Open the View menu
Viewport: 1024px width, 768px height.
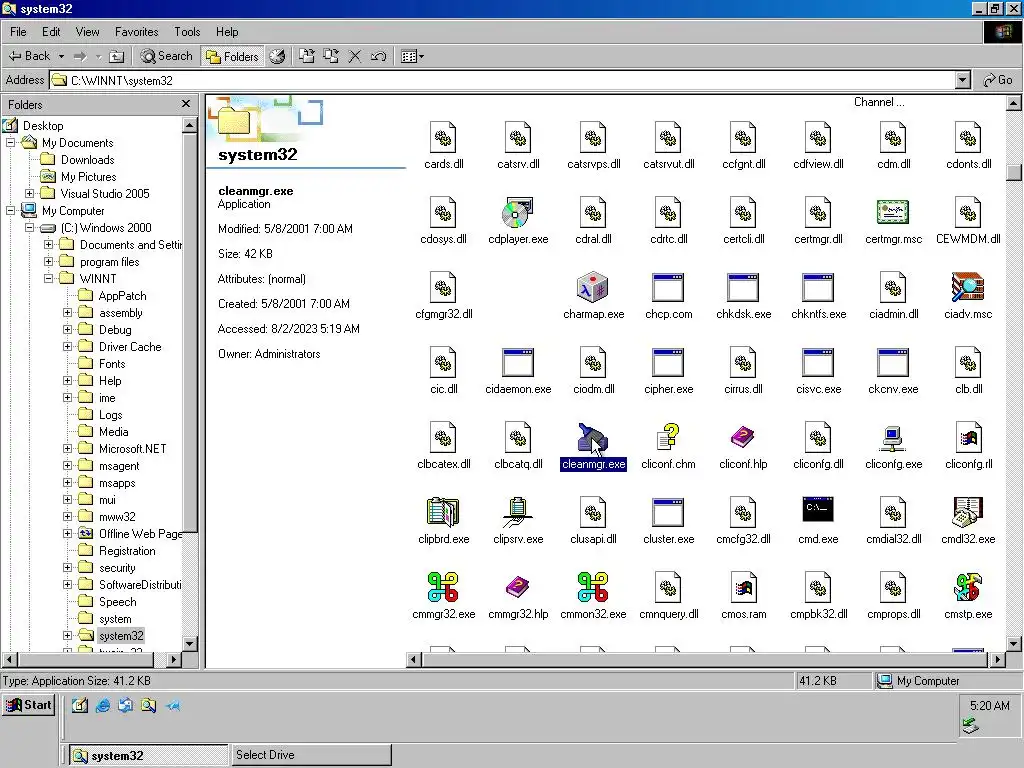tap(87, 31)
